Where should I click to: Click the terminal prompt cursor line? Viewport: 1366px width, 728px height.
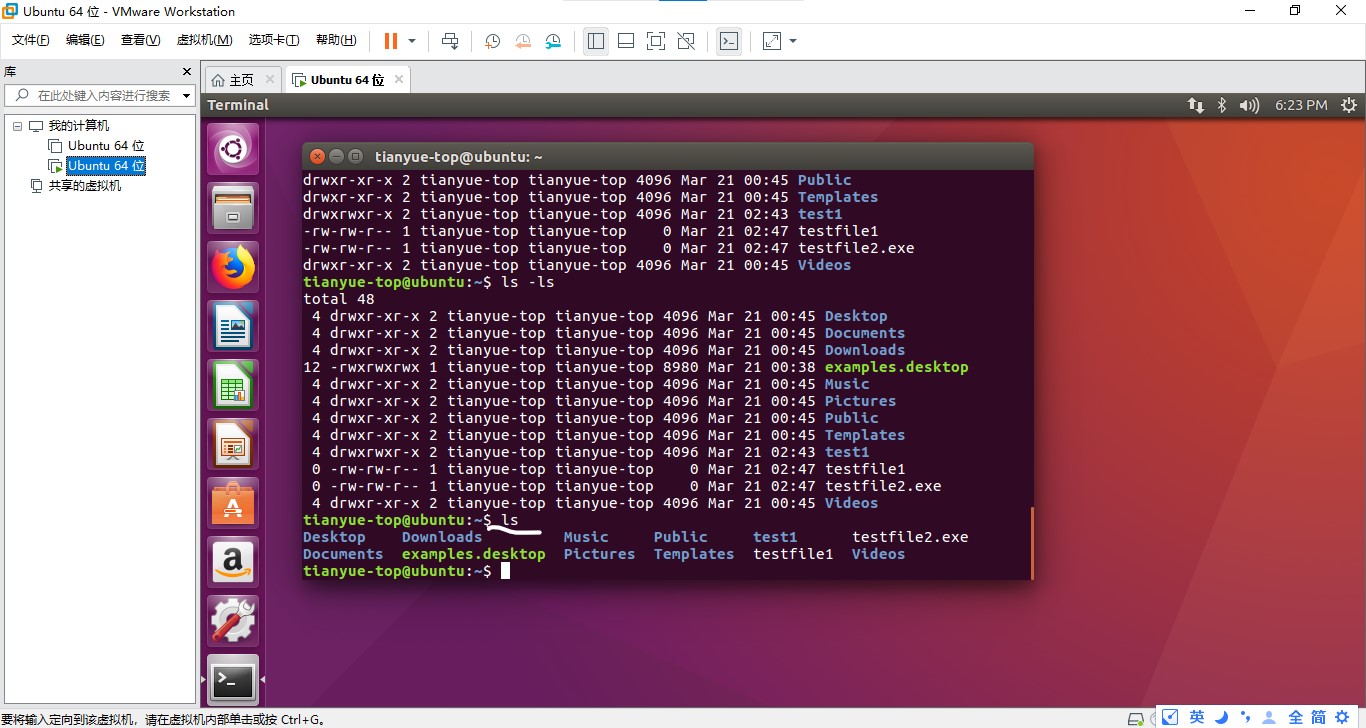[x=407, y=571]
